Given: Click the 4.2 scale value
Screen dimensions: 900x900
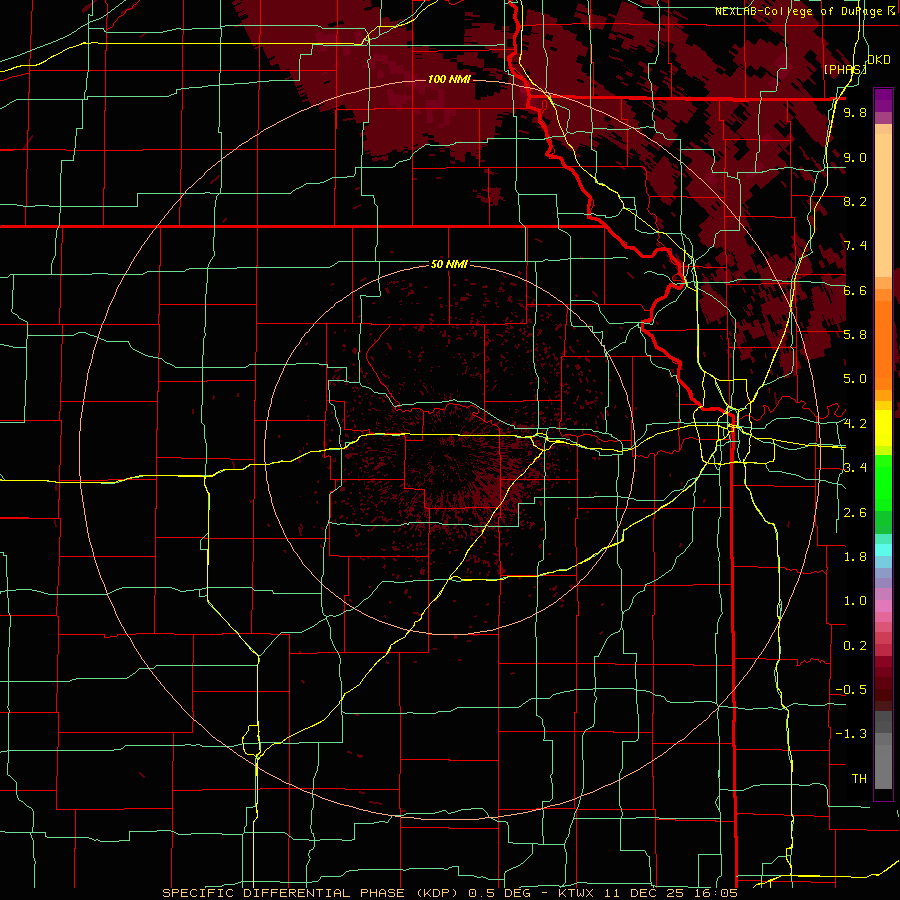Looking at the screenshot, I should pos(855,423).
